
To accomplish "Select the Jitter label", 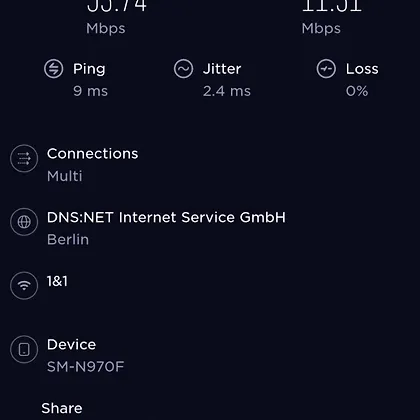I will 222,69.
